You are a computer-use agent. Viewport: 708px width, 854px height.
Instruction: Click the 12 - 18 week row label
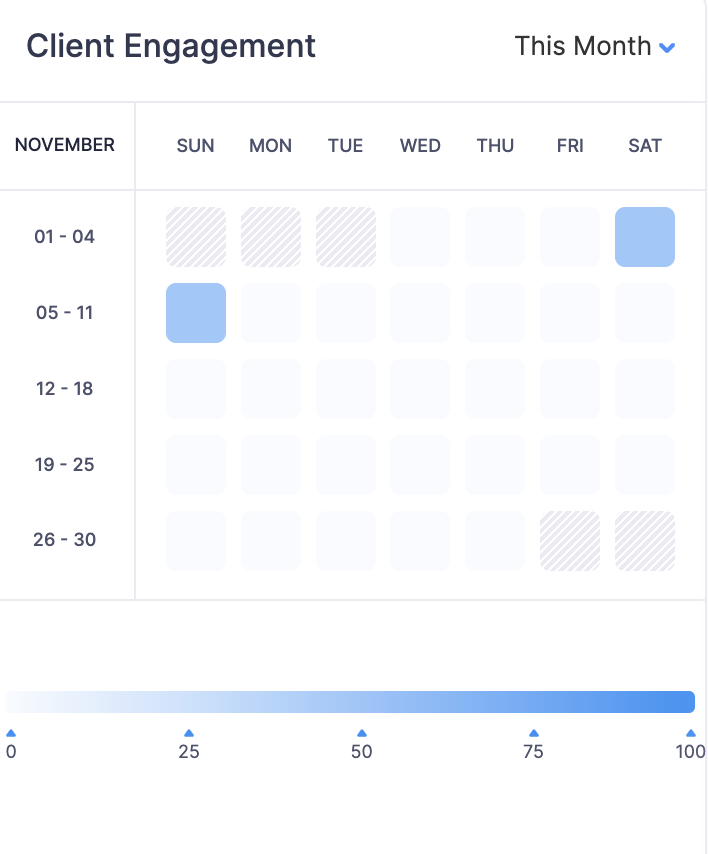(65, 389)
